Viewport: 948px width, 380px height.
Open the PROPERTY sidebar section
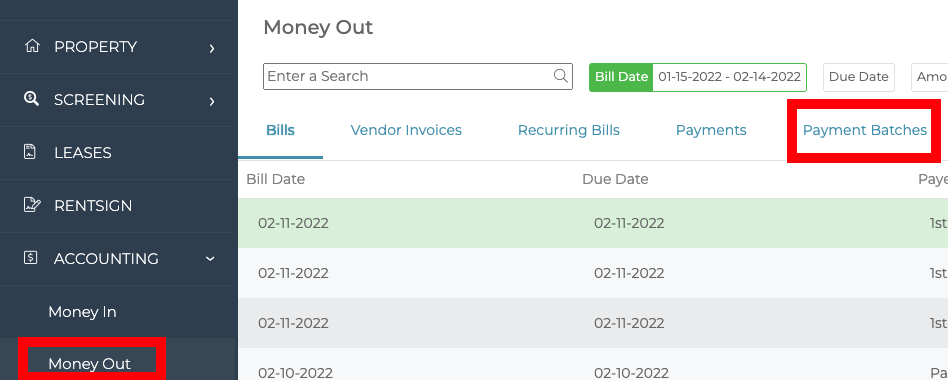[x=118, y=47]
